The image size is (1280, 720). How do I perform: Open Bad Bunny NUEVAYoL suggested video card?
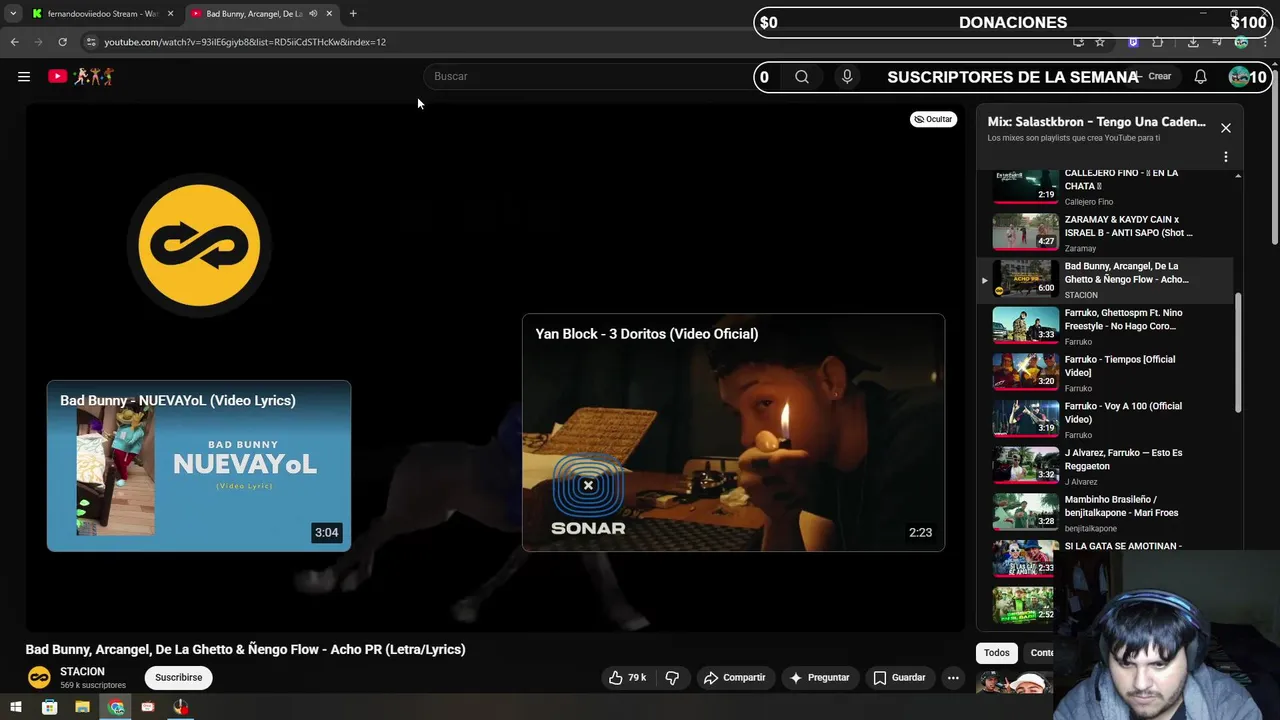[199, 466]
